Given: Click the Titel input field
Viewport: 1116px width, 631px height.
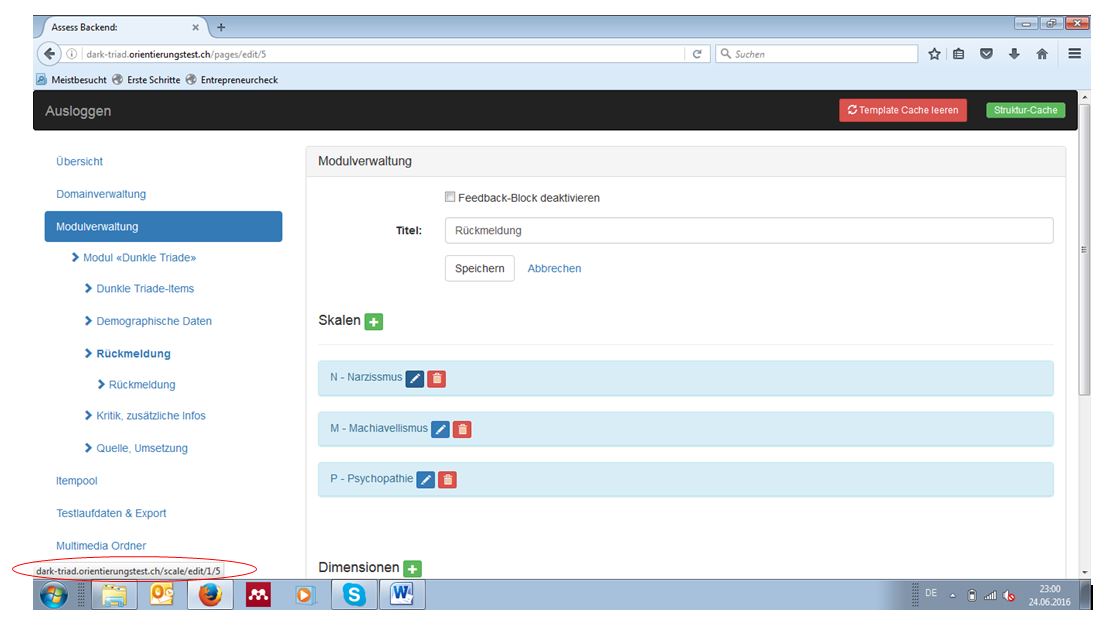Looking at the screenshot, I should 749,230.
